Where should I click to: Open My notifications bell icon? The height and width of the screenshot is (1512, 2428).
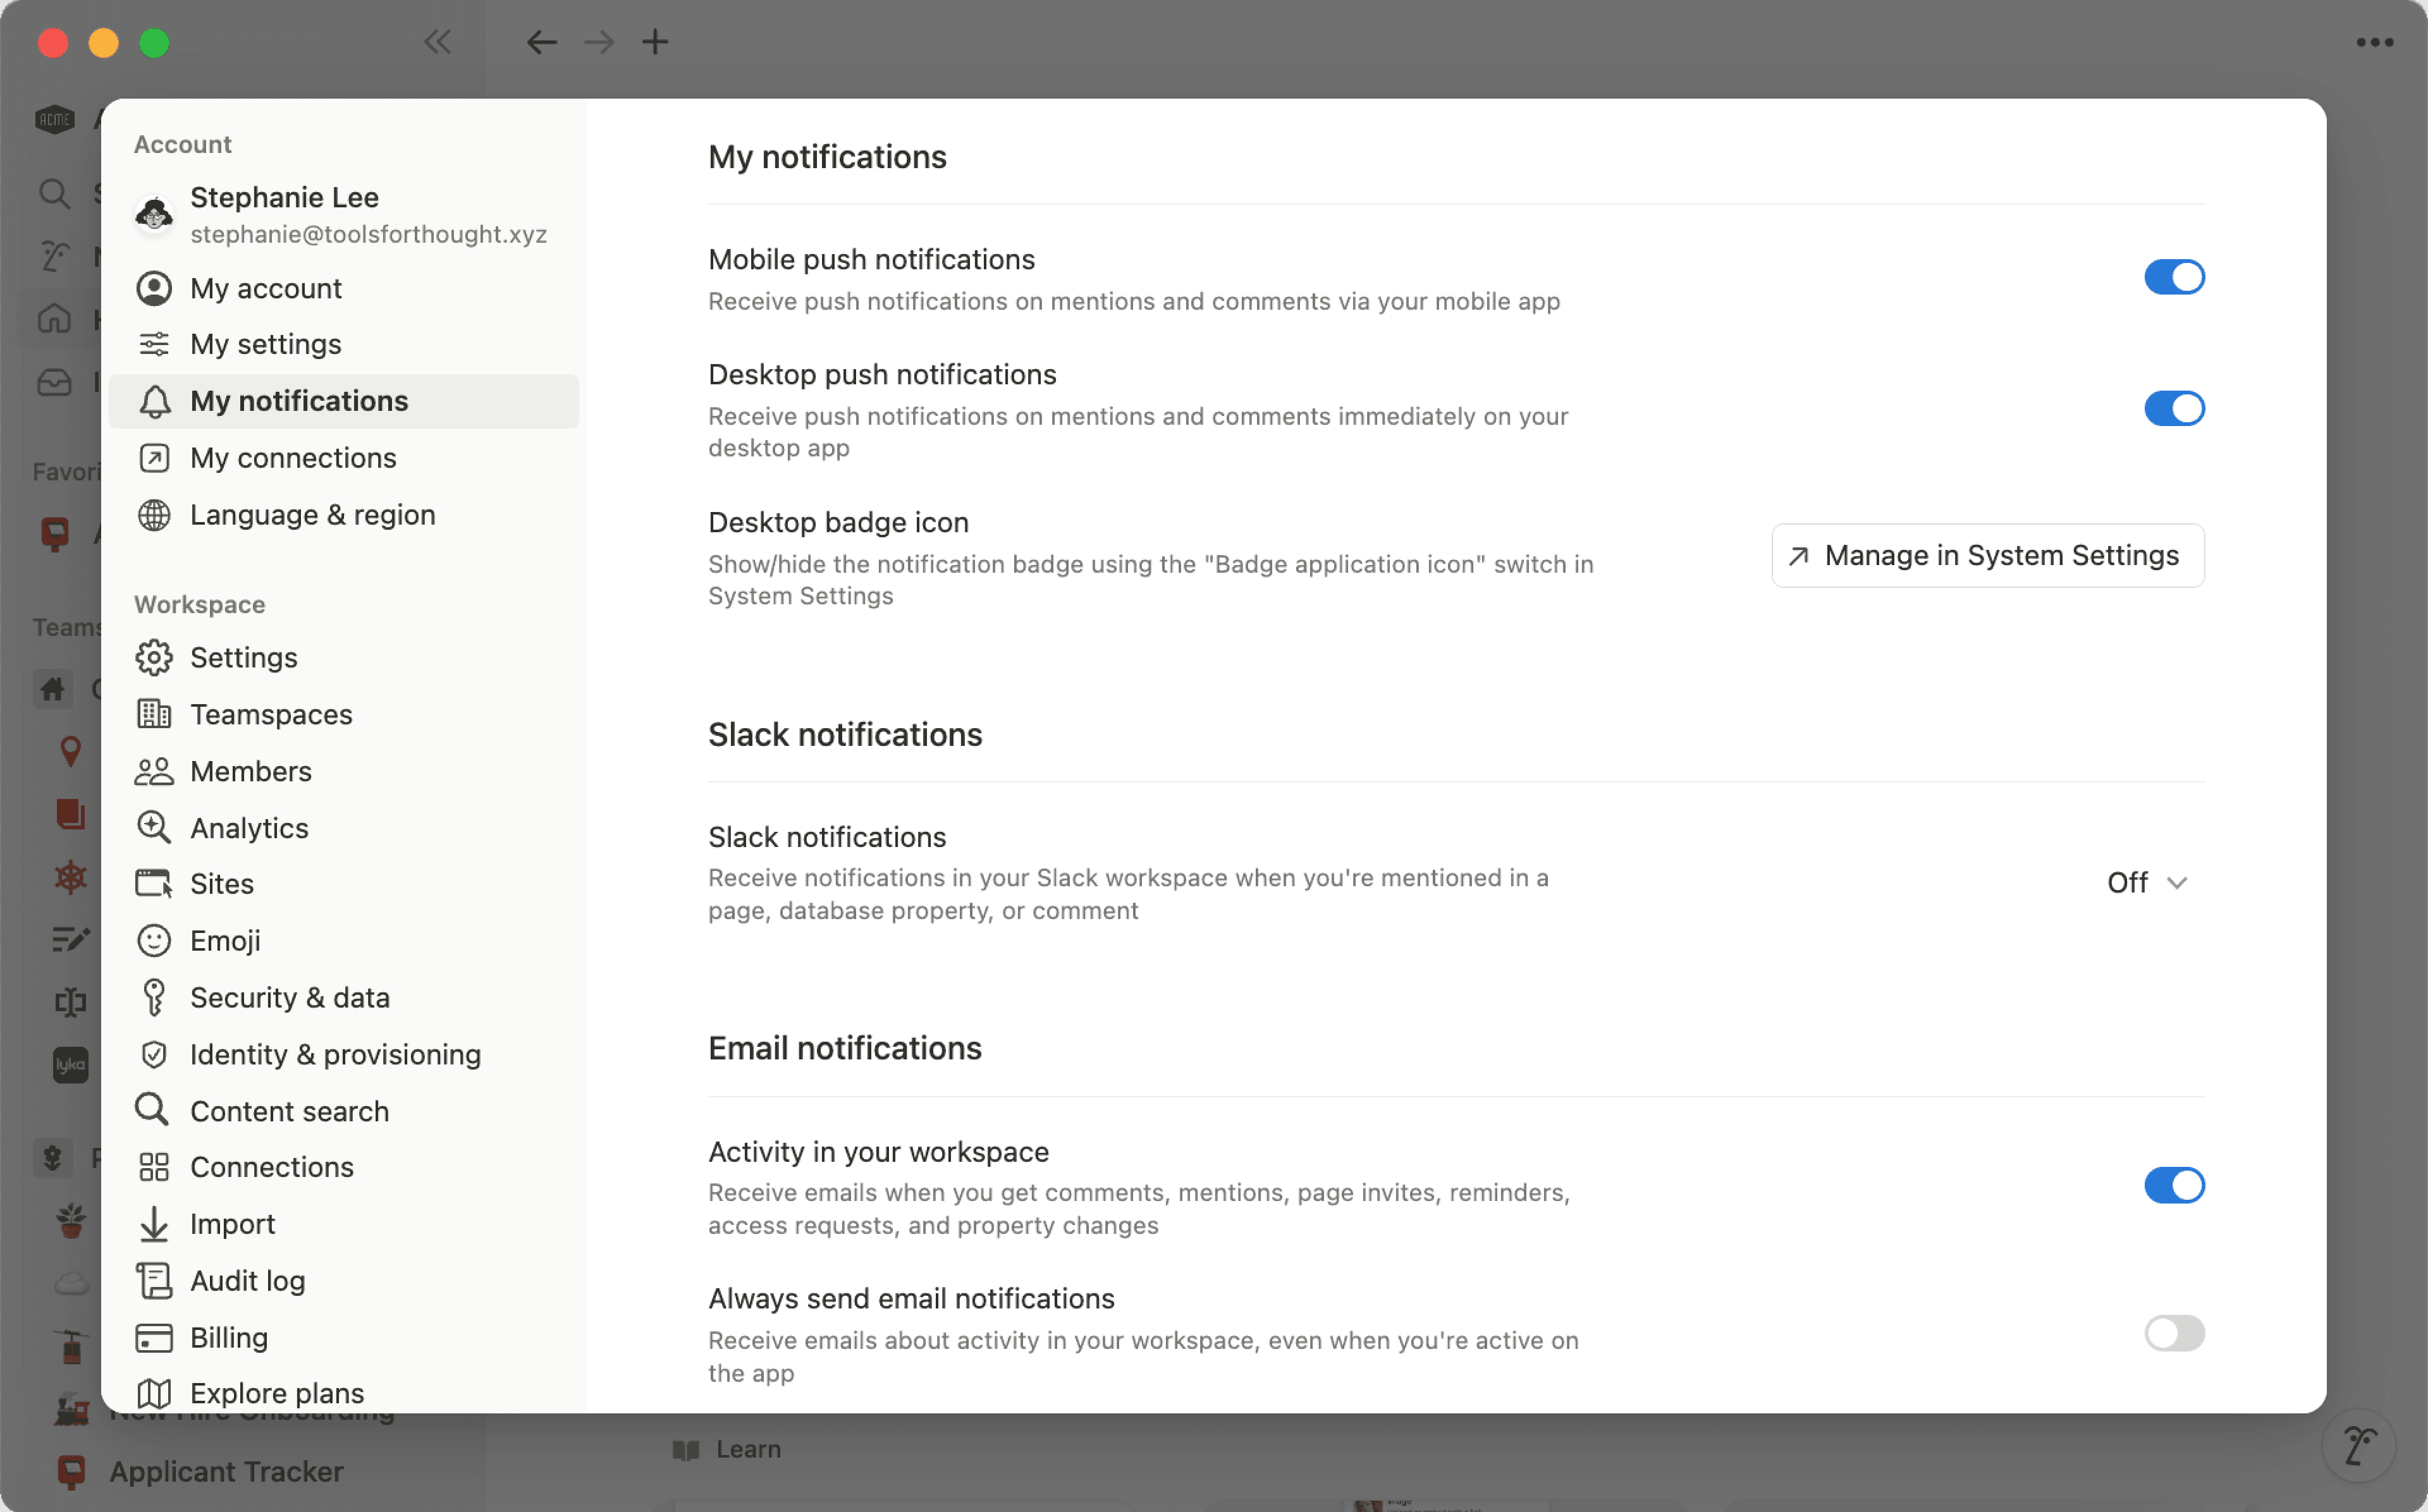[155, 401]
